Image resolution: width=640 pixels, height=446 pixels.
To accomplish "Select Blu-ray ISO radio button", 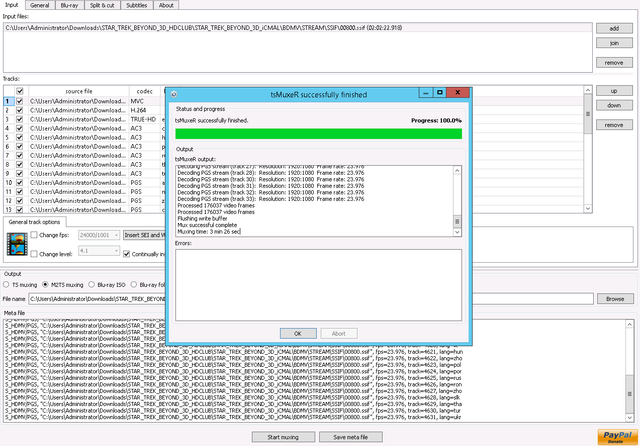I will (91, 284).
